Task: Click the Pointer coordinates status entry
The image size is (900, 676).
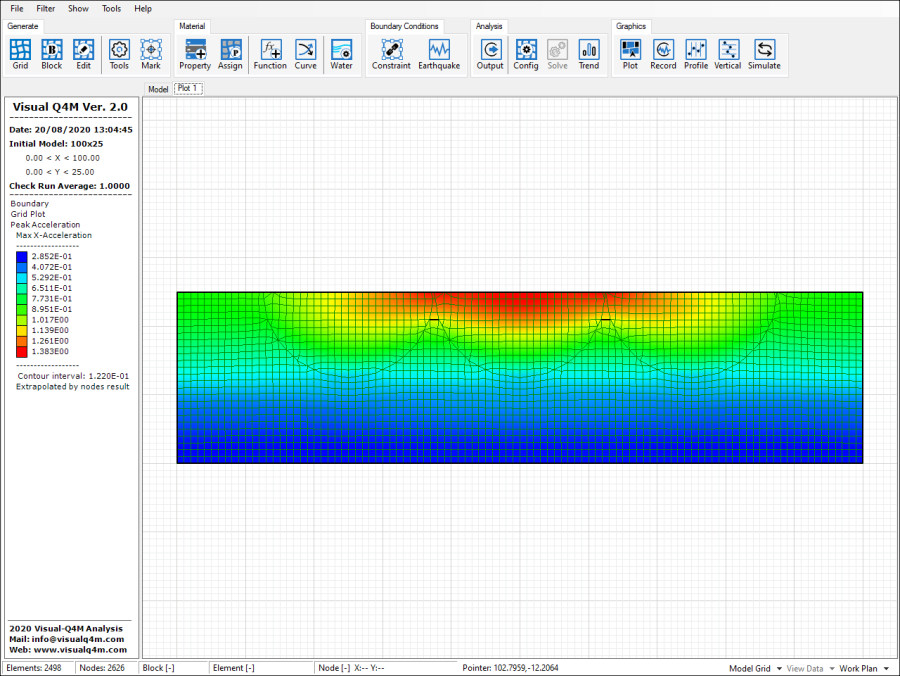Action: pyautogui.click(x=510, y=669)
